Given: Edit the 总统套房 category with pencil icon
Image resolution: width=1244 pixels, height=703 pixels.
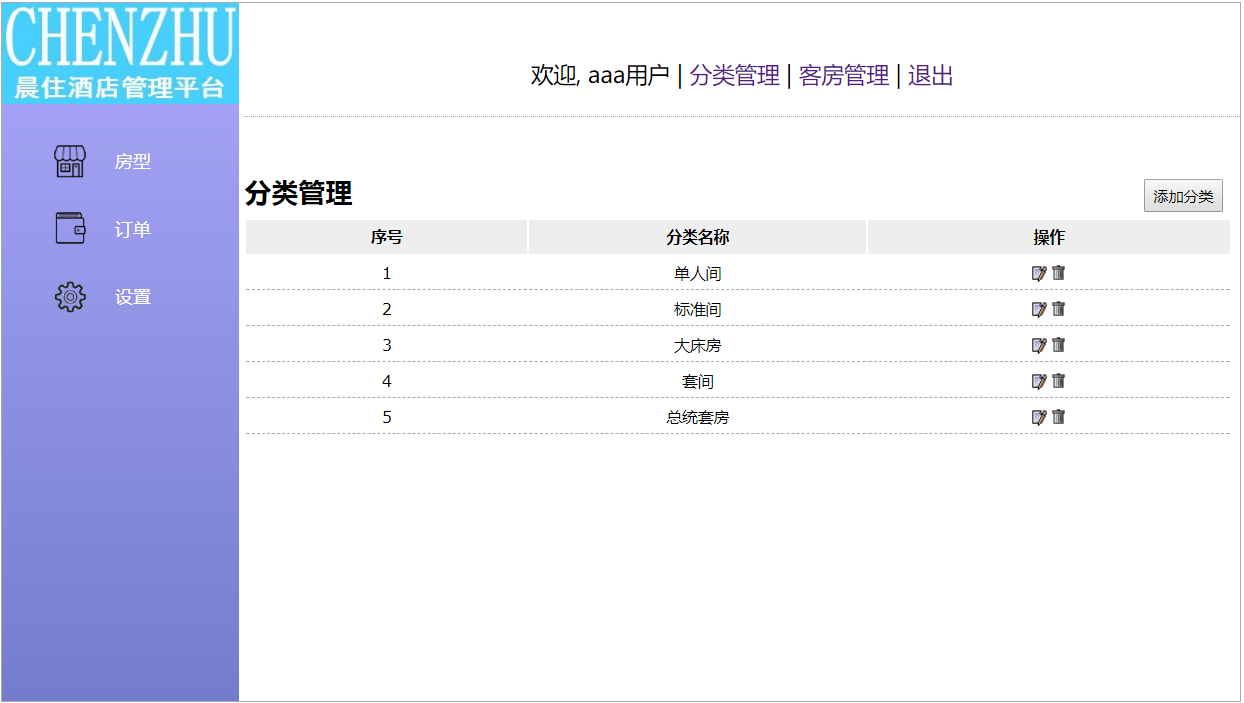Looking at the screenshot, I should point(1039,417).
